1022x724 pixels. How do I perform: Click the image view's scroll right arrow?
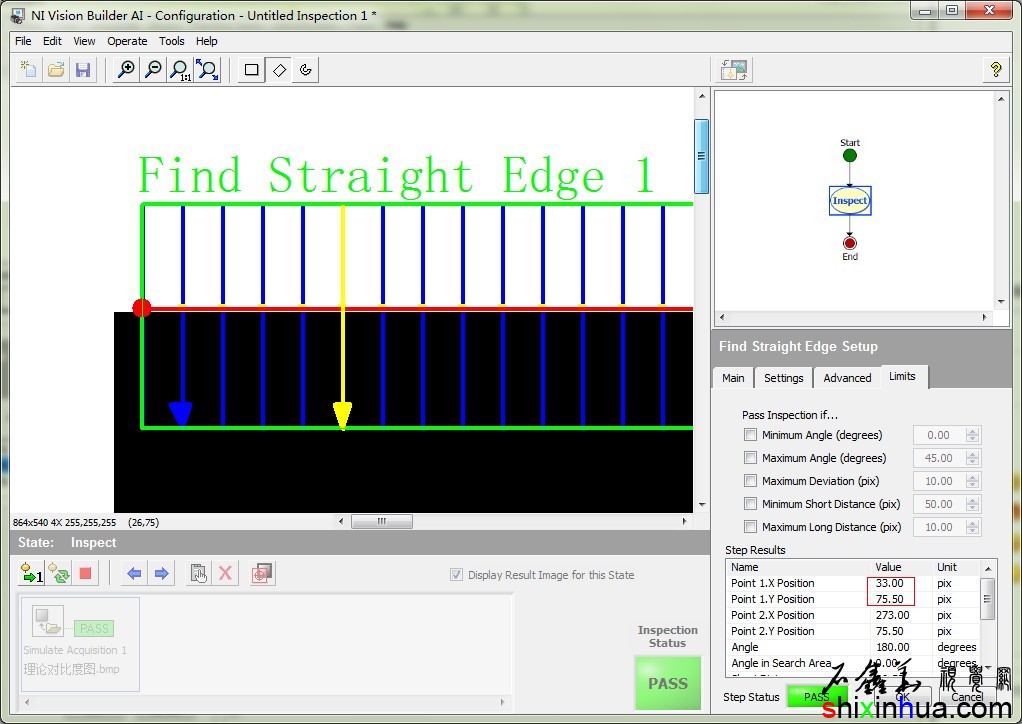[x=684, y=521]
